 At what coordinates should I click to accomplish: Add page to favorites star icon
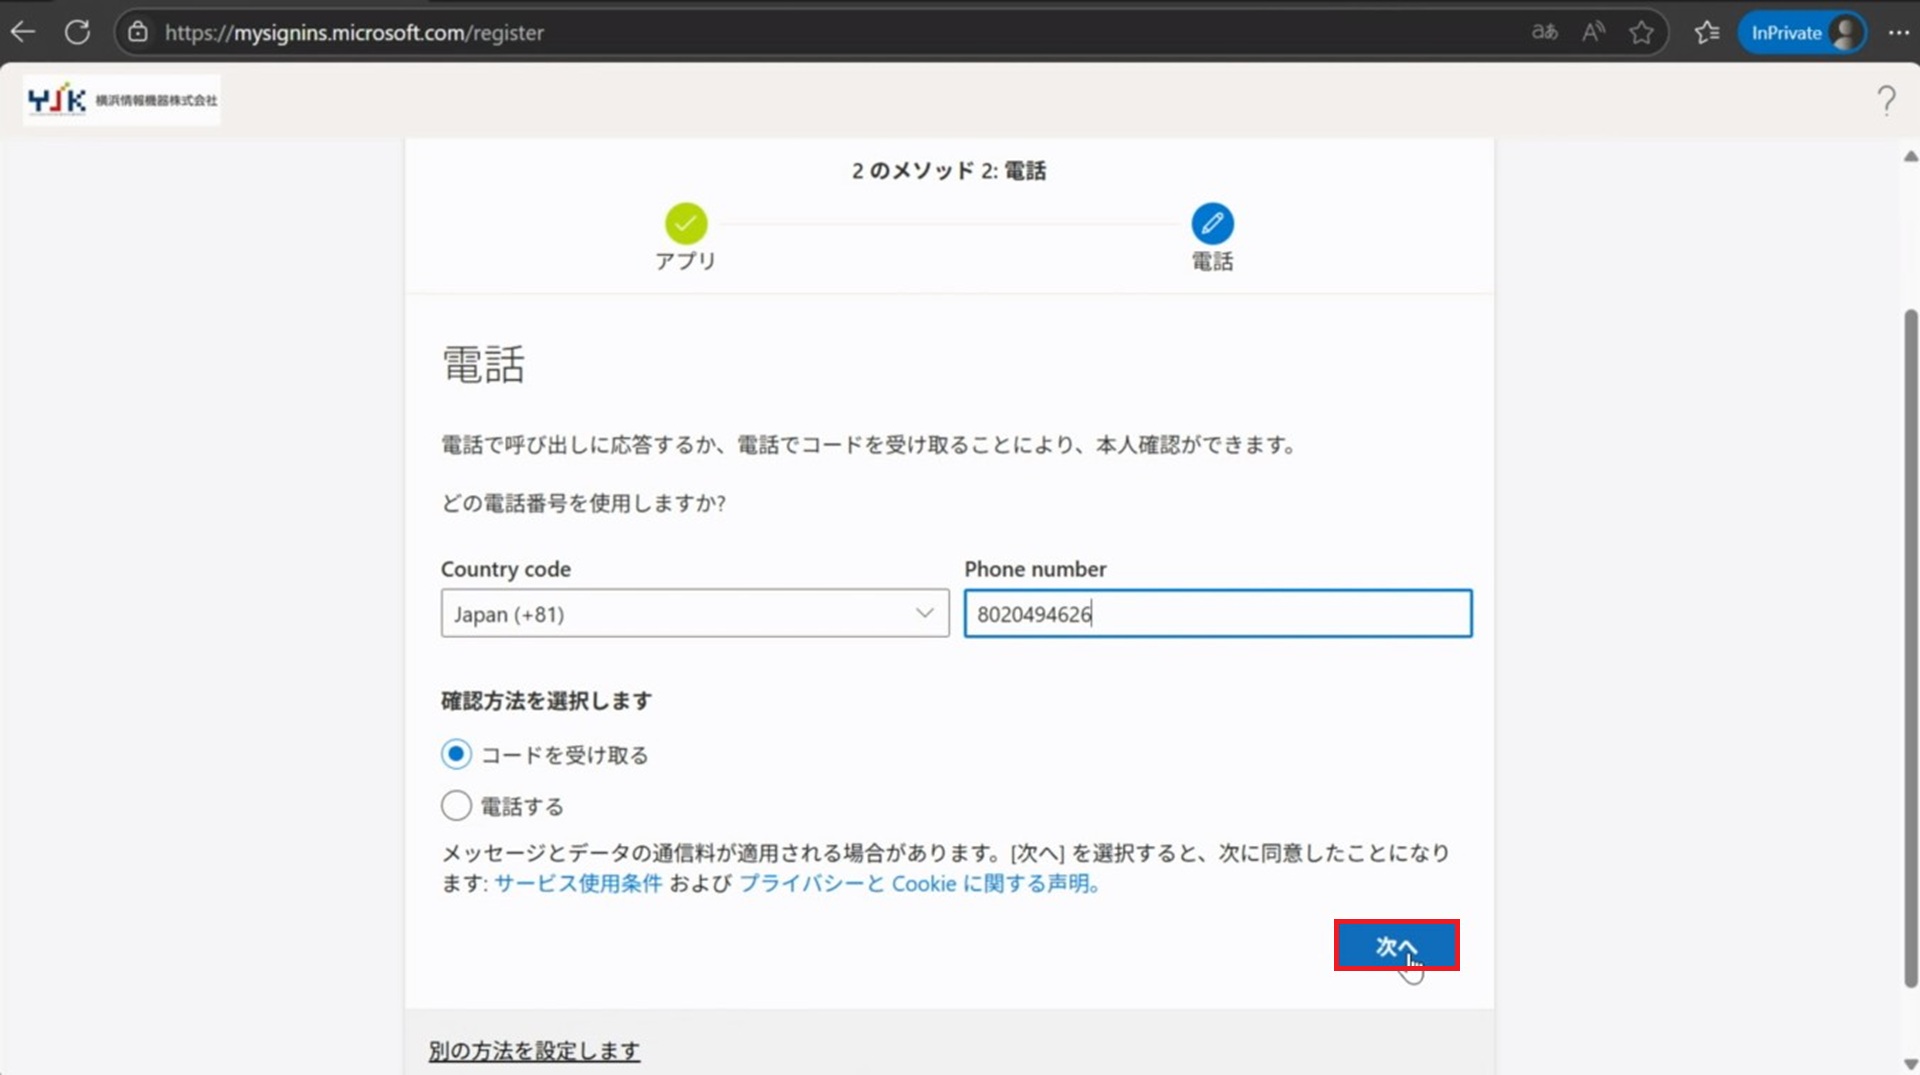pyautogui.click(x=1641, y=32)
